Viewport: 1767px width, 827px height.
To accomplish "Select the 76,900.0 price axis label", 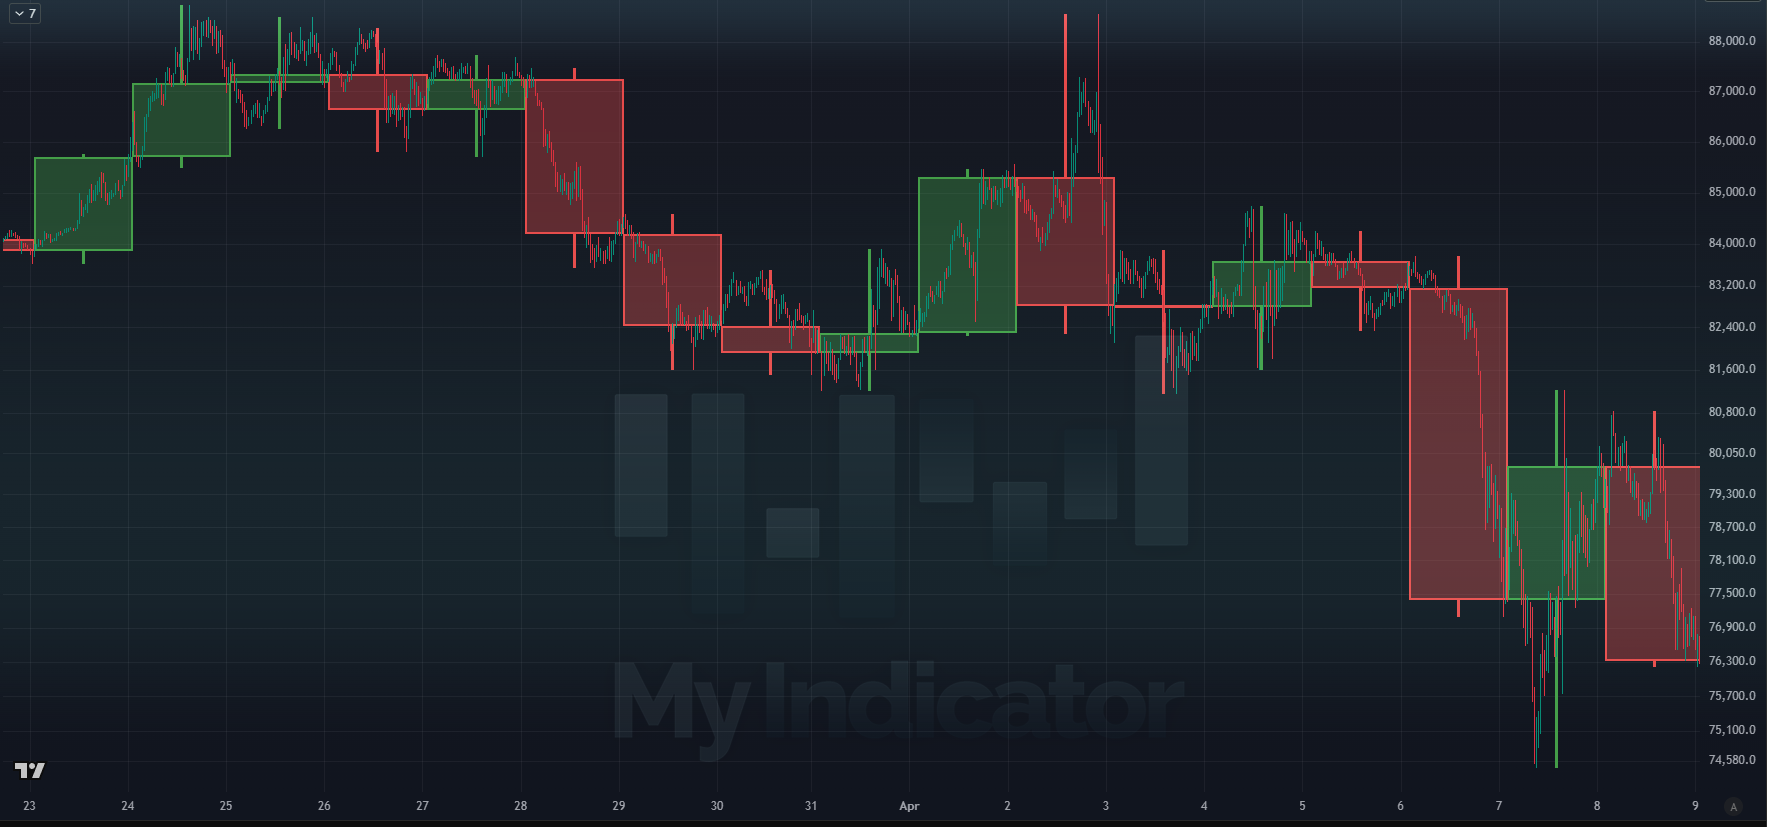I will pyautogui.click(x=1732, y=627).
